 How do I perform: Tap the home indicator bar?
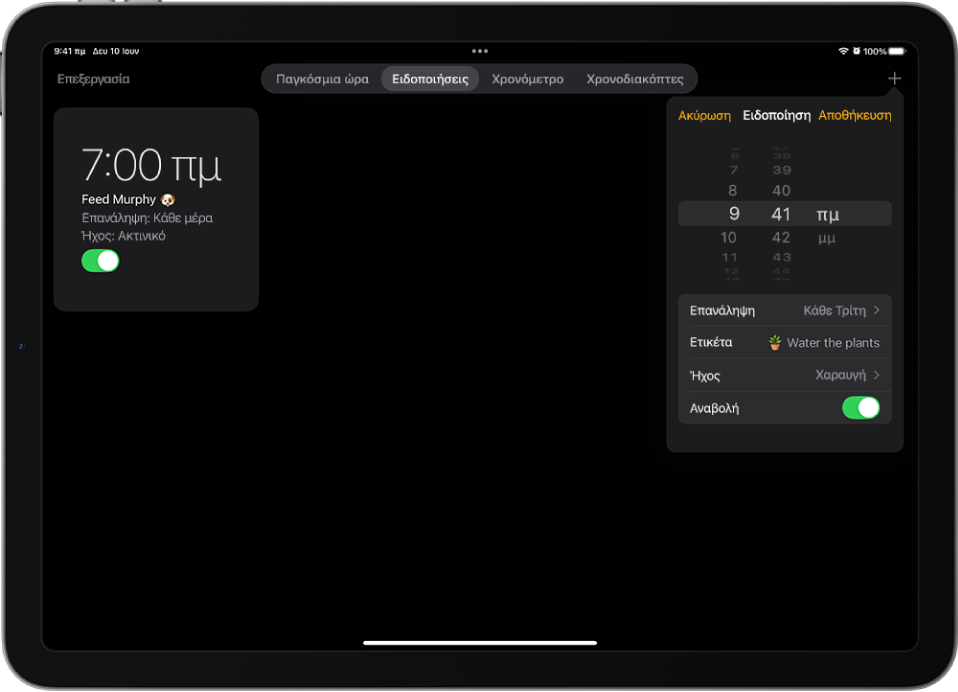point(480,643)
